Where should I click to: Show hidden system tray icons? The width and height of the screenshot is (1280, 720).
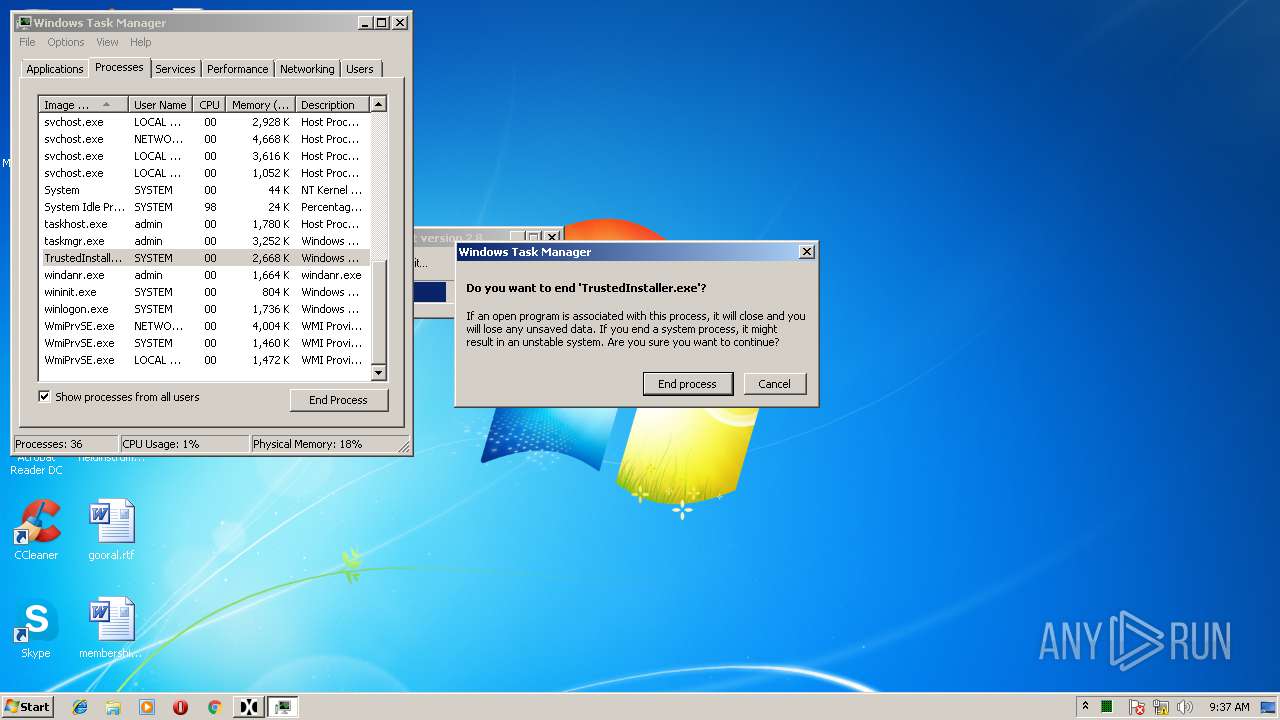[x=1085, y=706]
